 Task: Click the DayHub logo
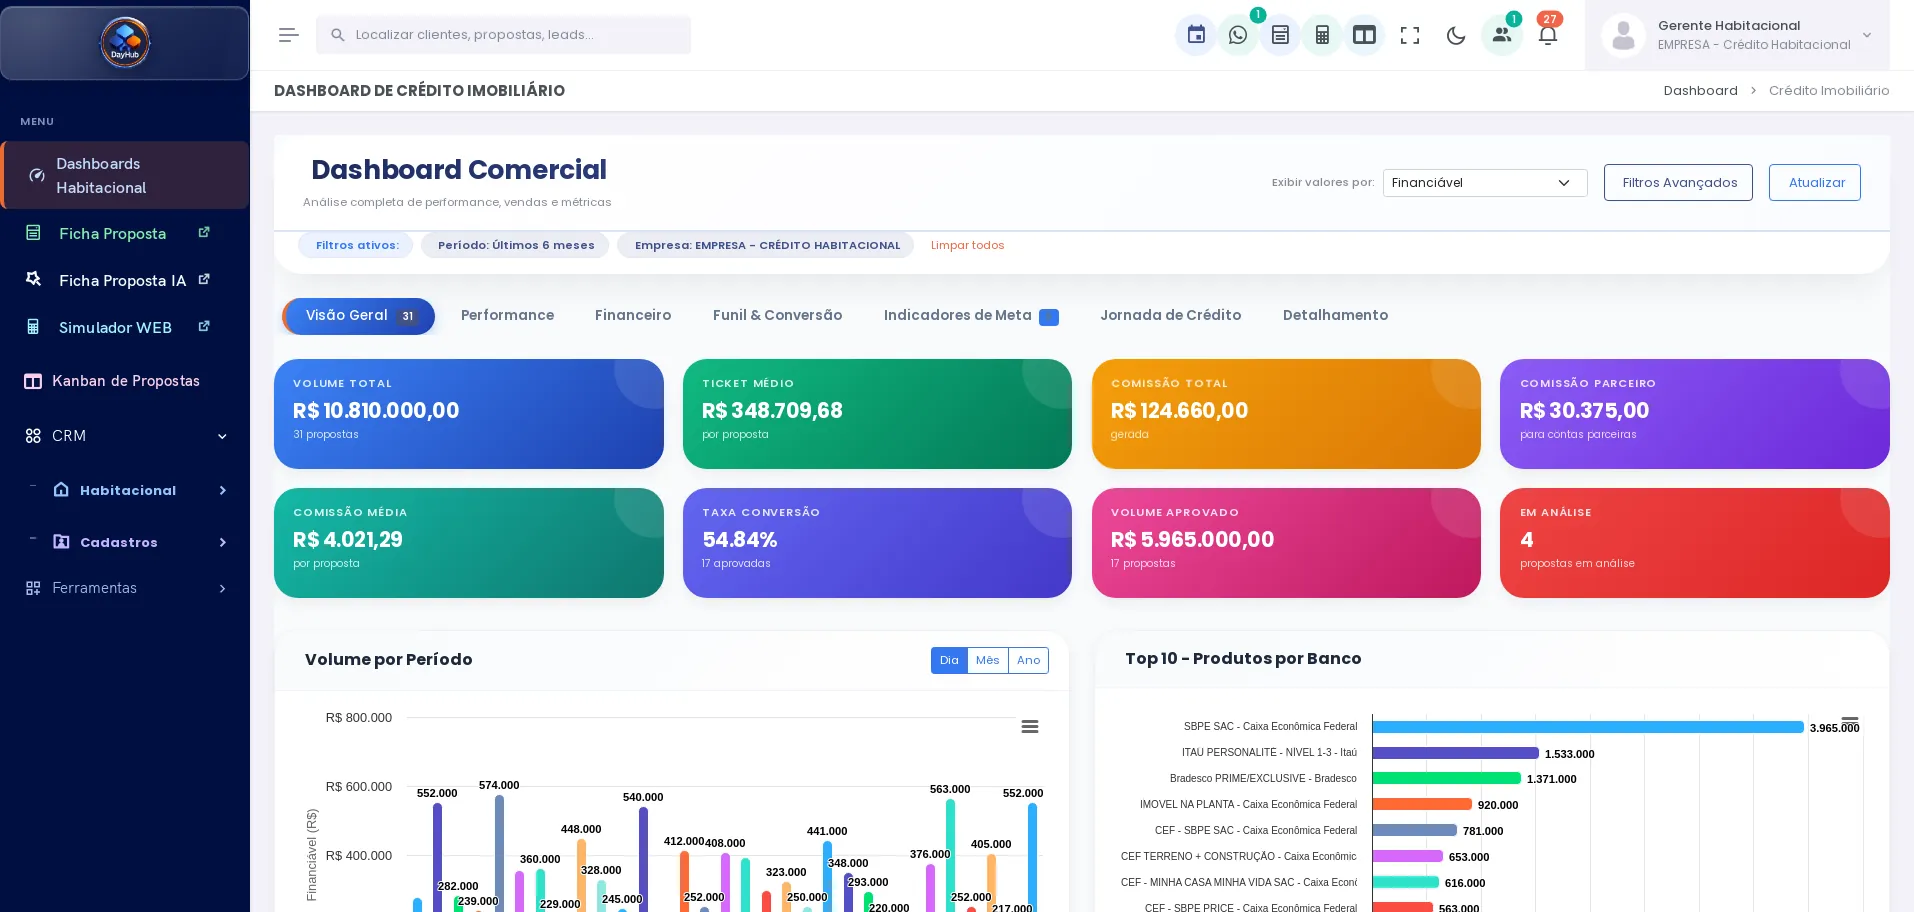click(125, 43)
